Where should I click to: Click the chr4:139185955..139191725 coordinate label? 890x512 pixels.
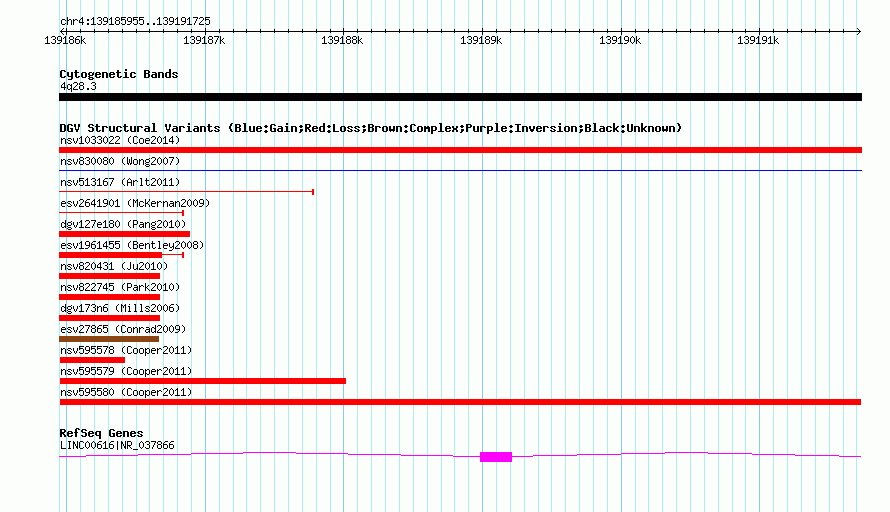click(x=135, y=21)
